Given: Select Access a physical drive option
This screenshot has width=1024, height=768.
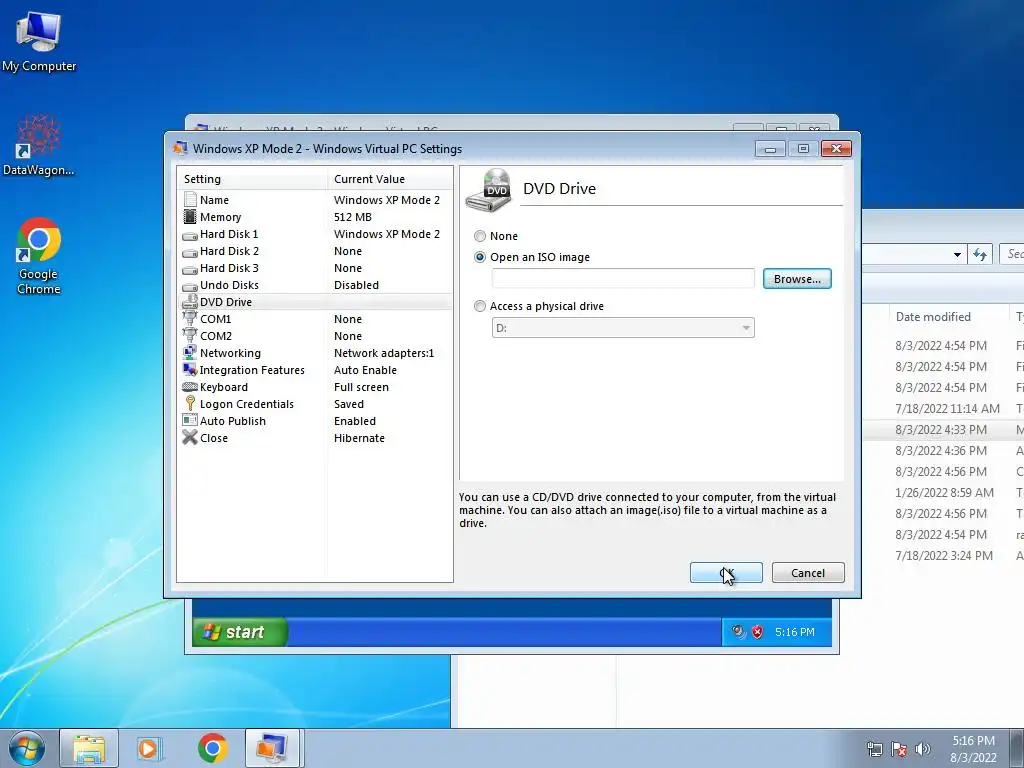Looking at the screenshot, I should 480,306.
